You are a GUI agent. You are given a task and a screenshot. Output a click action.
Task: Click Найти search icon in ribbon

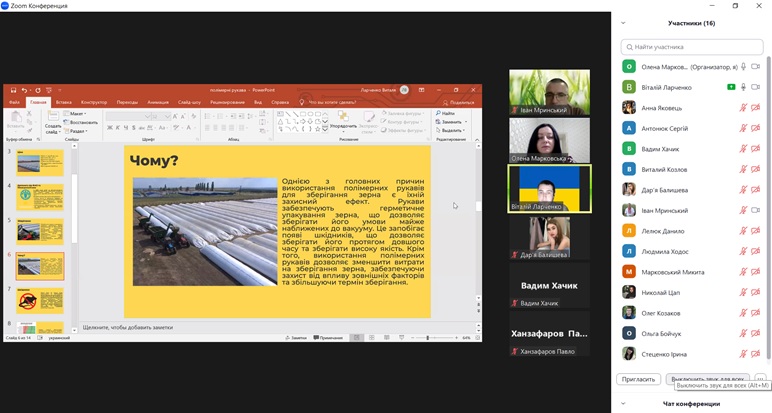438,113
